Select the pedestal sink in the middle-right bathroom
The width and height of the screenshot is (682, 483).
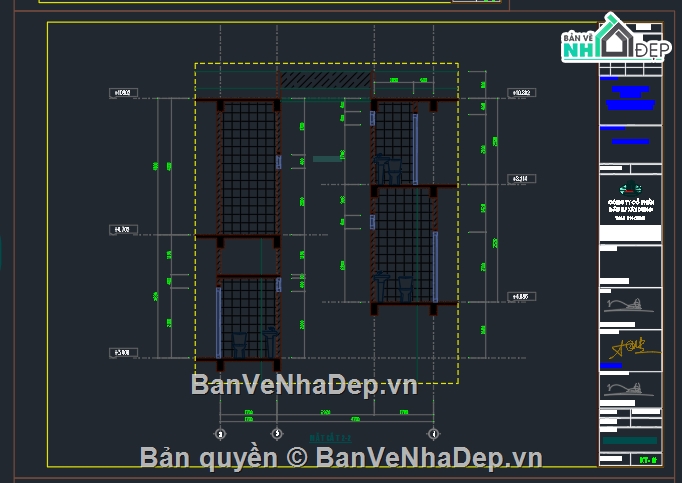pos(381,286)
